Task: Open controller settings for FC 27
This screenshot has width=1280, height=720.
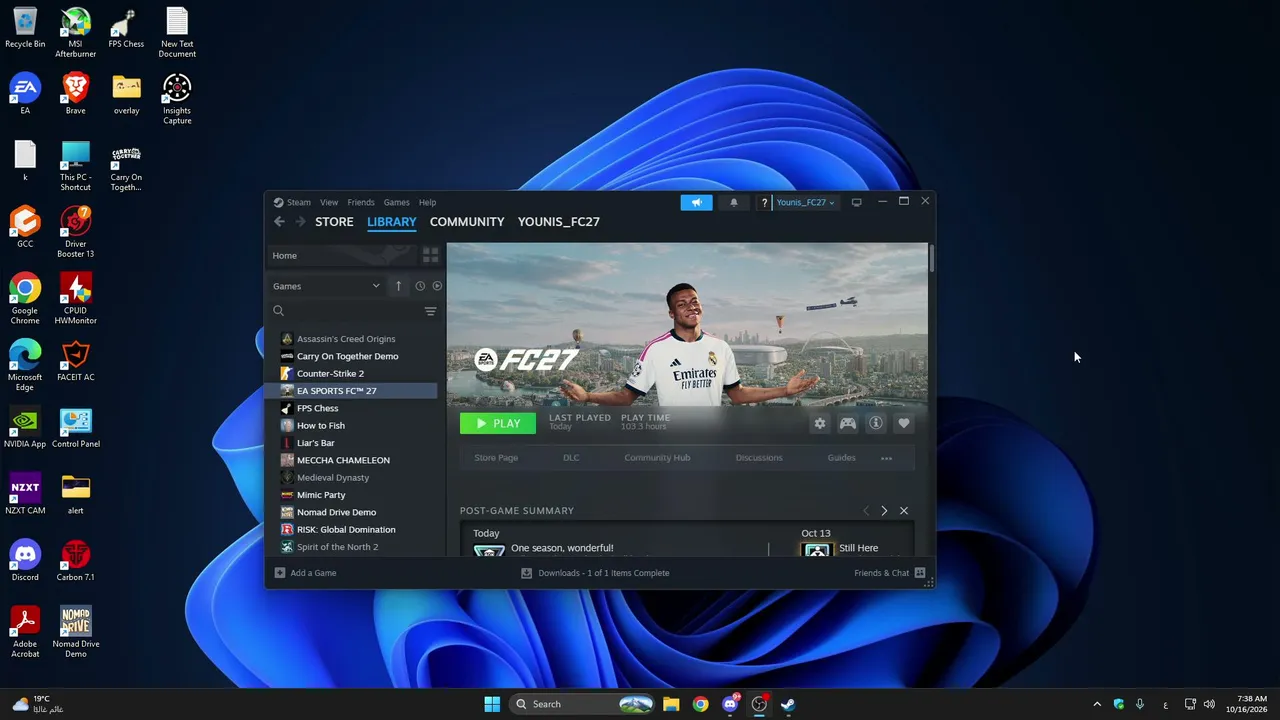Action: 848,423
